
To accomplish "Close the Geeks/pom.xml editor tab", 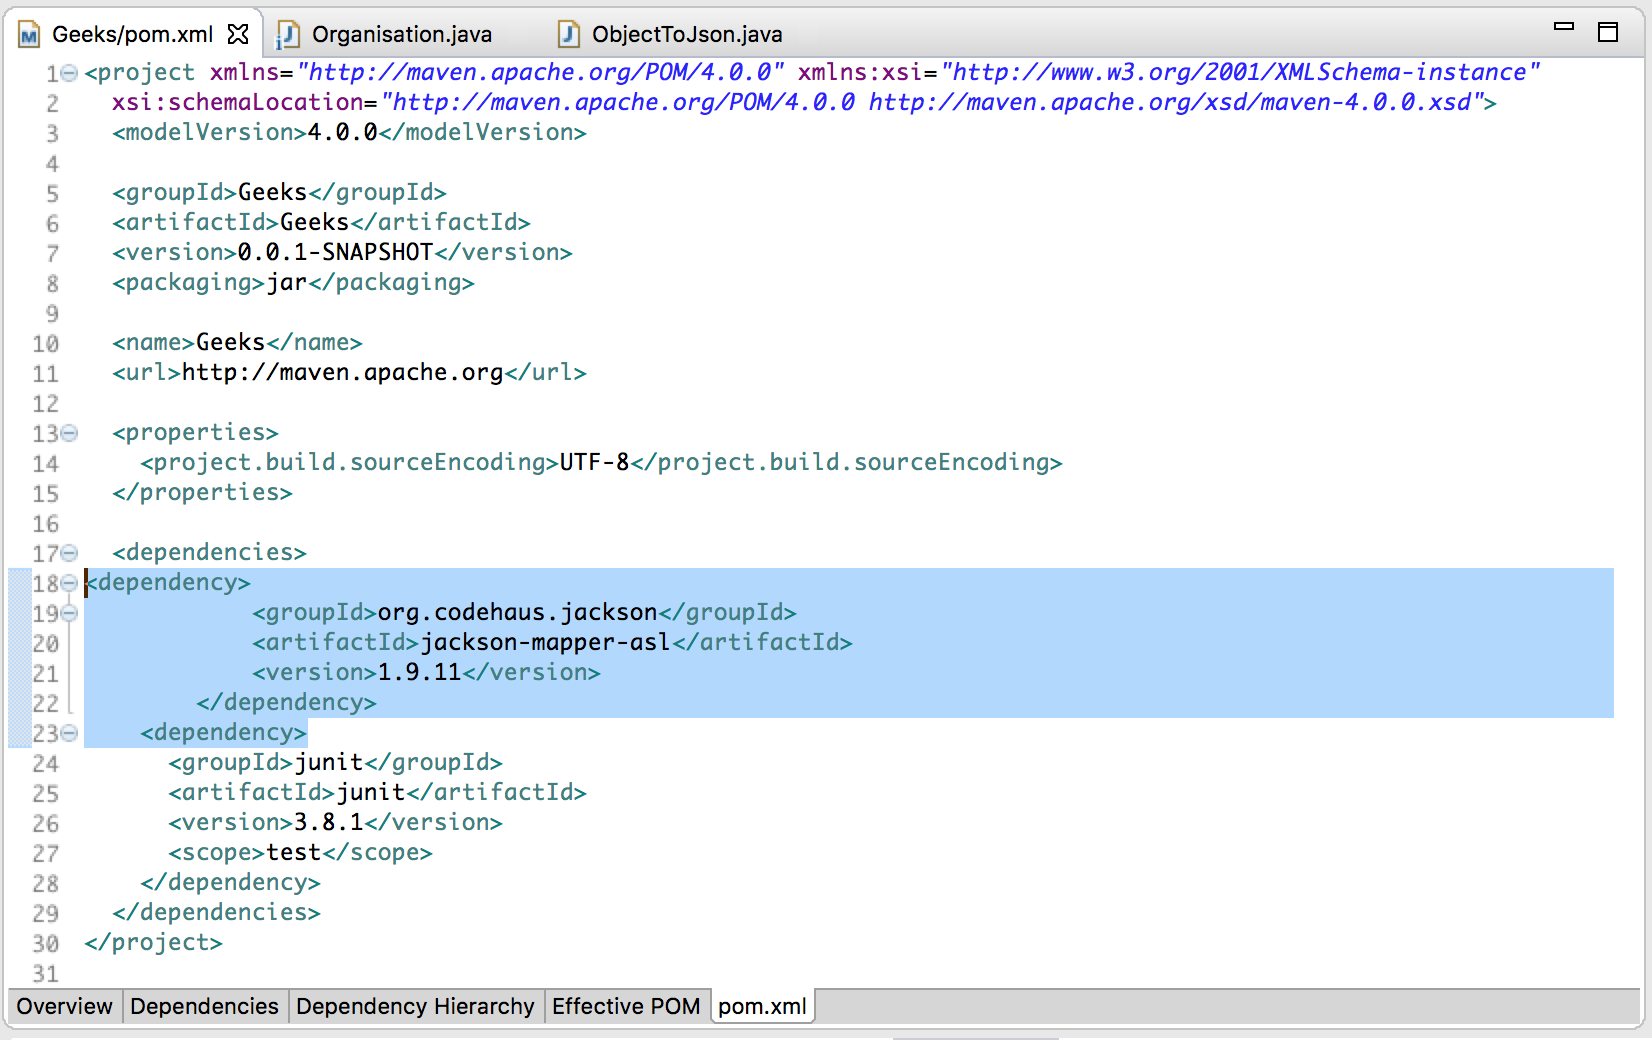I will point(239,33).
